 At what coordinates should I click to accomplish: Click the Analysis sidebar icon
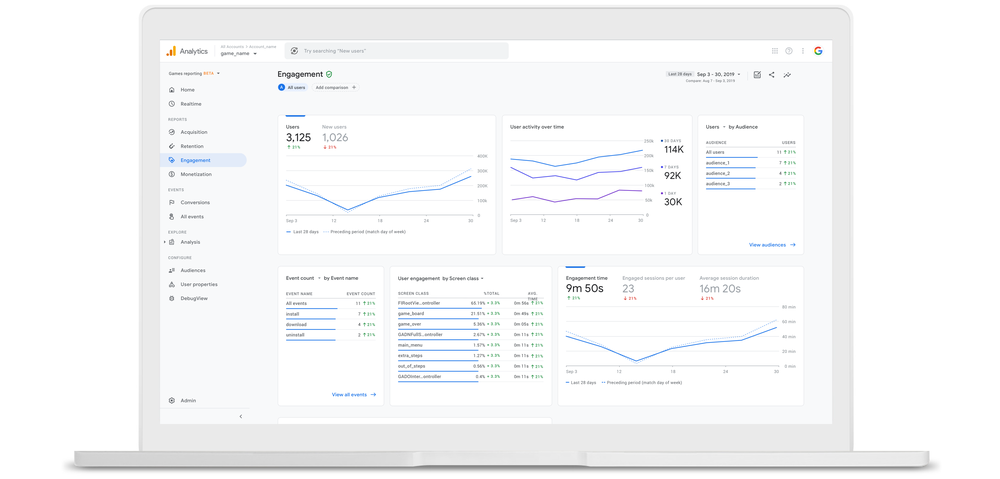click(x=172, y=242)
